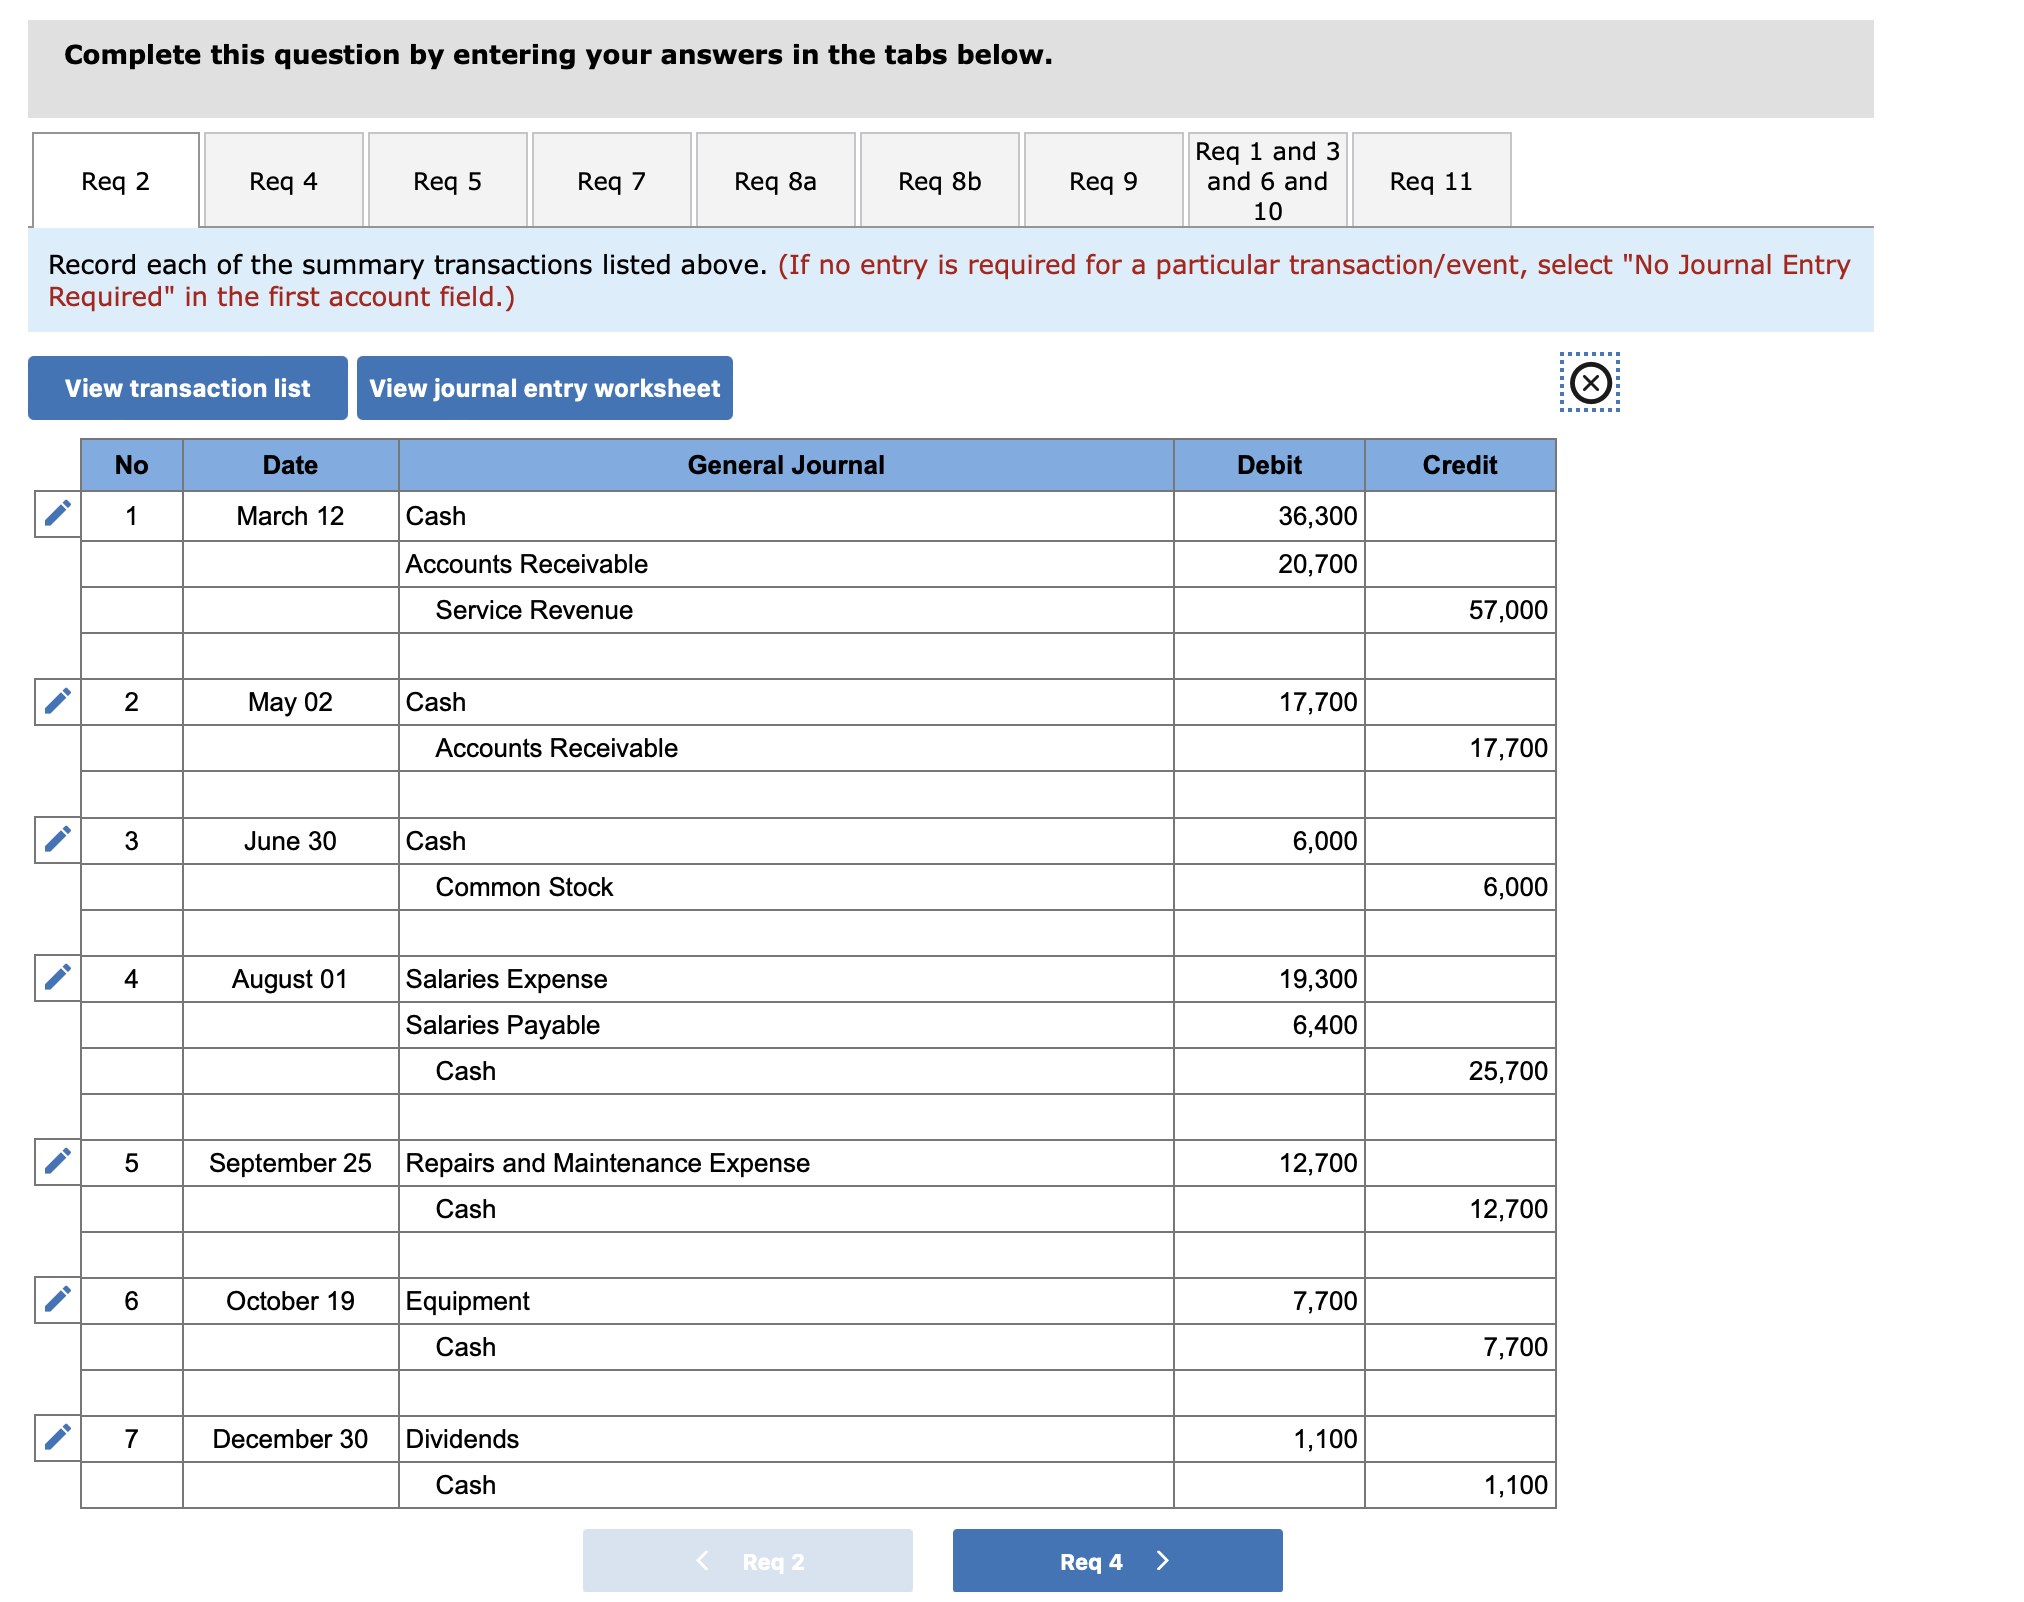Click the edit pencil icon for the August 01 entry
2024x1602 pixels.
pyautogui.click(x=56, y=977)
